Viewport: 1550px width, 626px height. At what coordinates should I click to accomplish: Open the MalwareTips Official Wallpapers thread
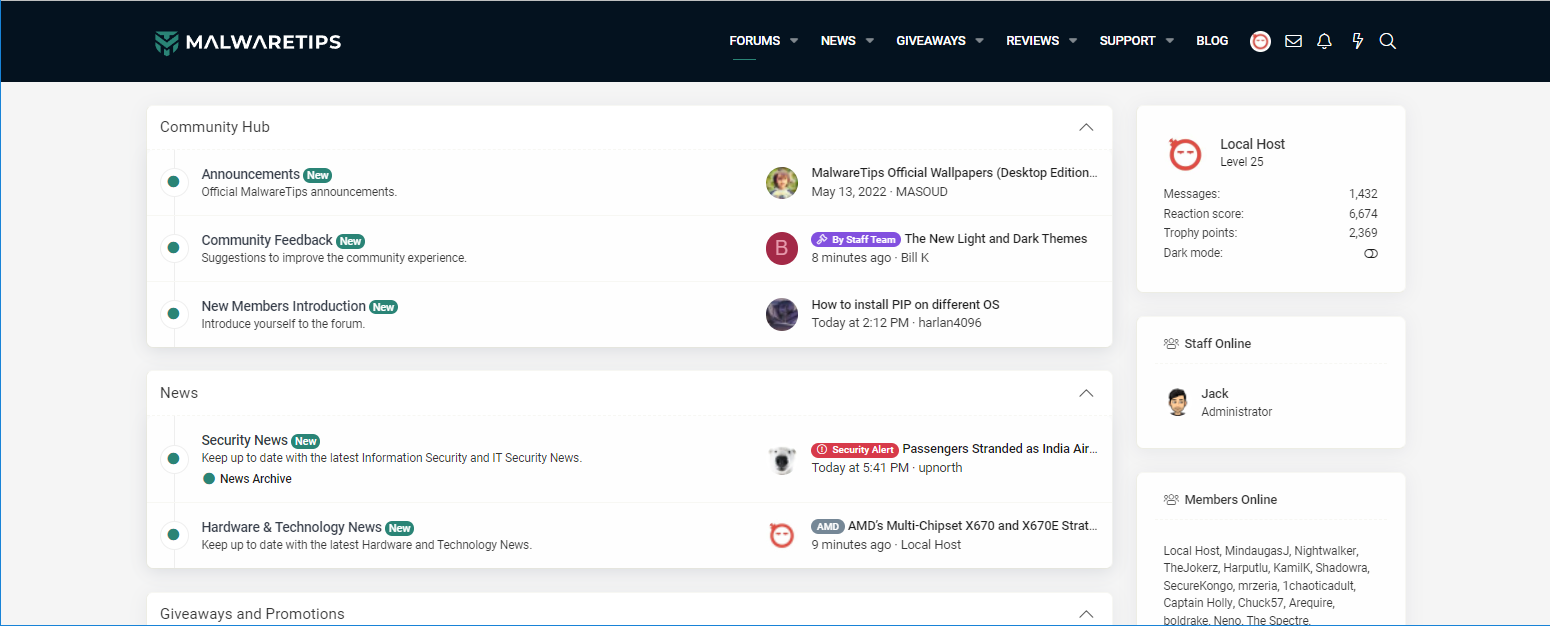[x=954, y=173]
